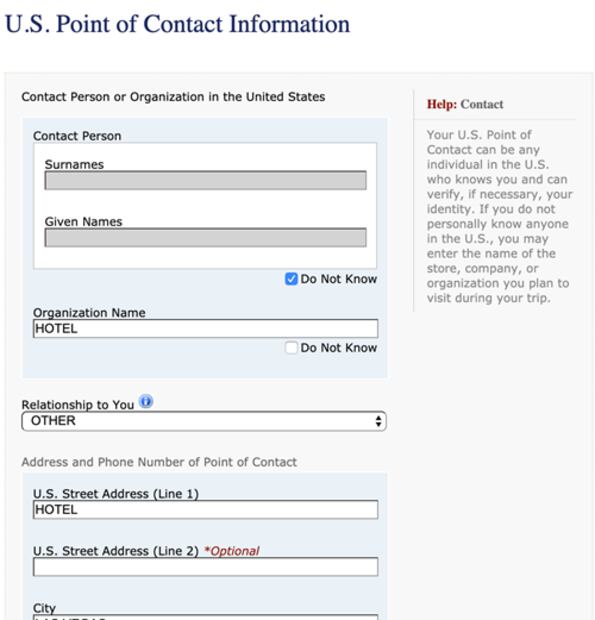Open the Relationship to You dropdown showing OTHER

(204, 421)
